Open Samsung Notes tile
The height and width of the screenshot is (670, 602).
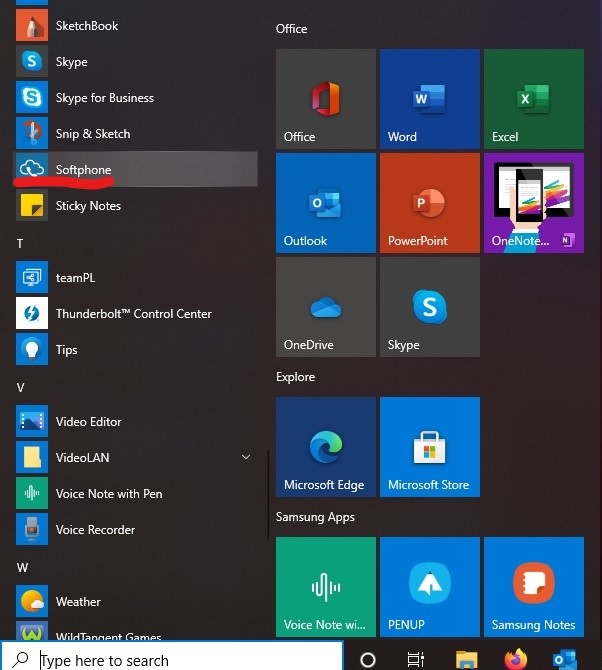(x=534, y=587)
